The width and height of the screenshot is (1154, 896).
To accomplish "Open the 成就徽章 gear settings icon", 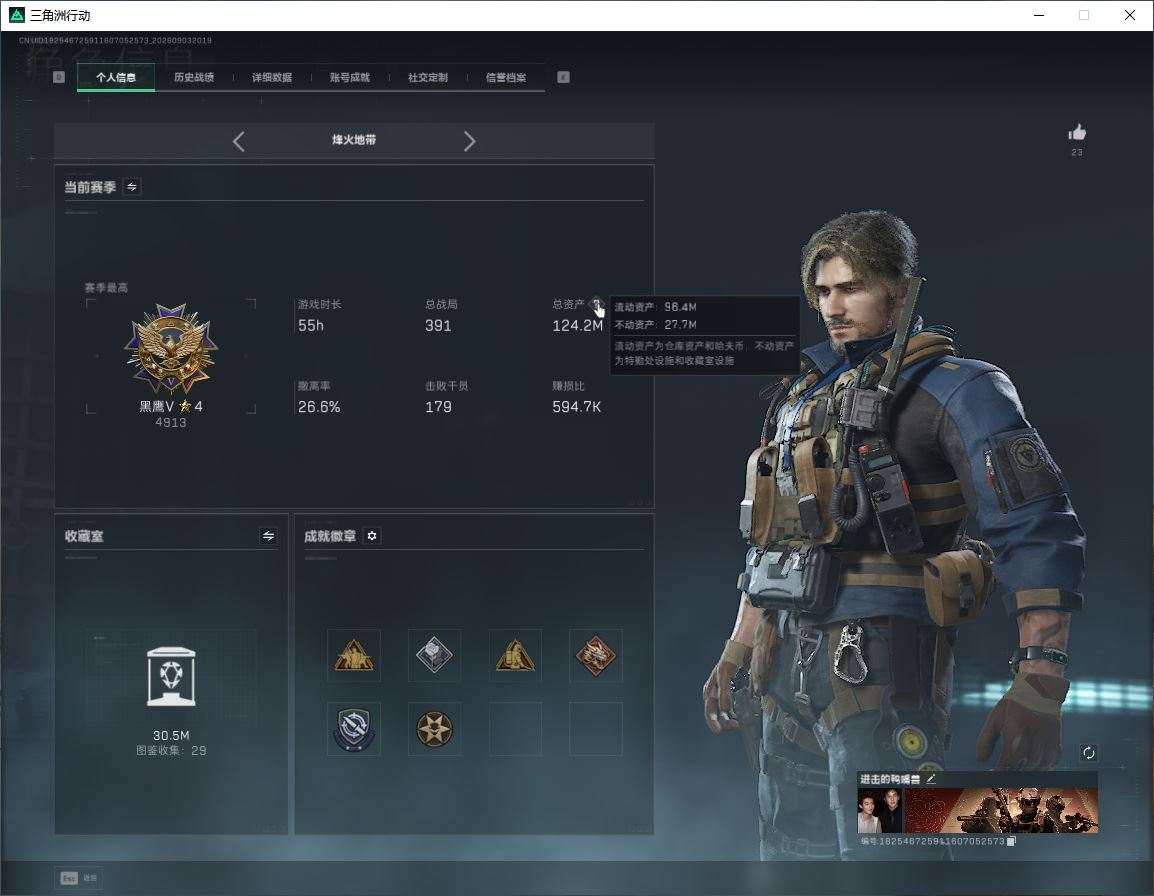I will (x=372, y=536).
